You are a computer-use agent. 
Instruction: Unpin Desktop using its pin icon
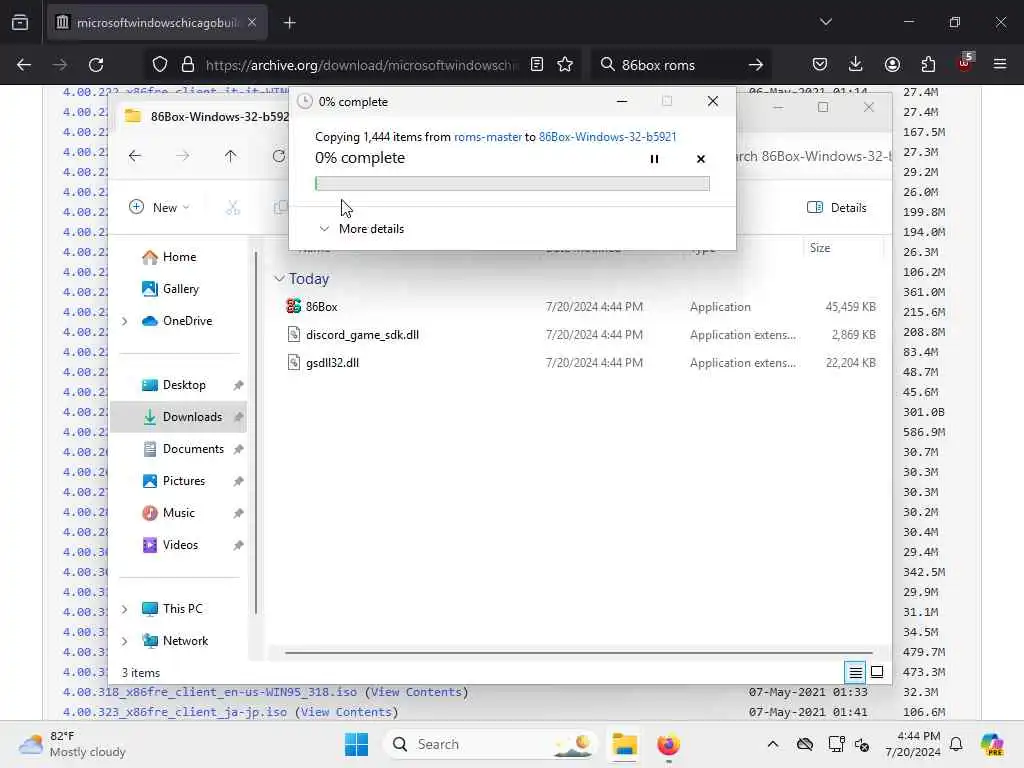coord(238,385)
